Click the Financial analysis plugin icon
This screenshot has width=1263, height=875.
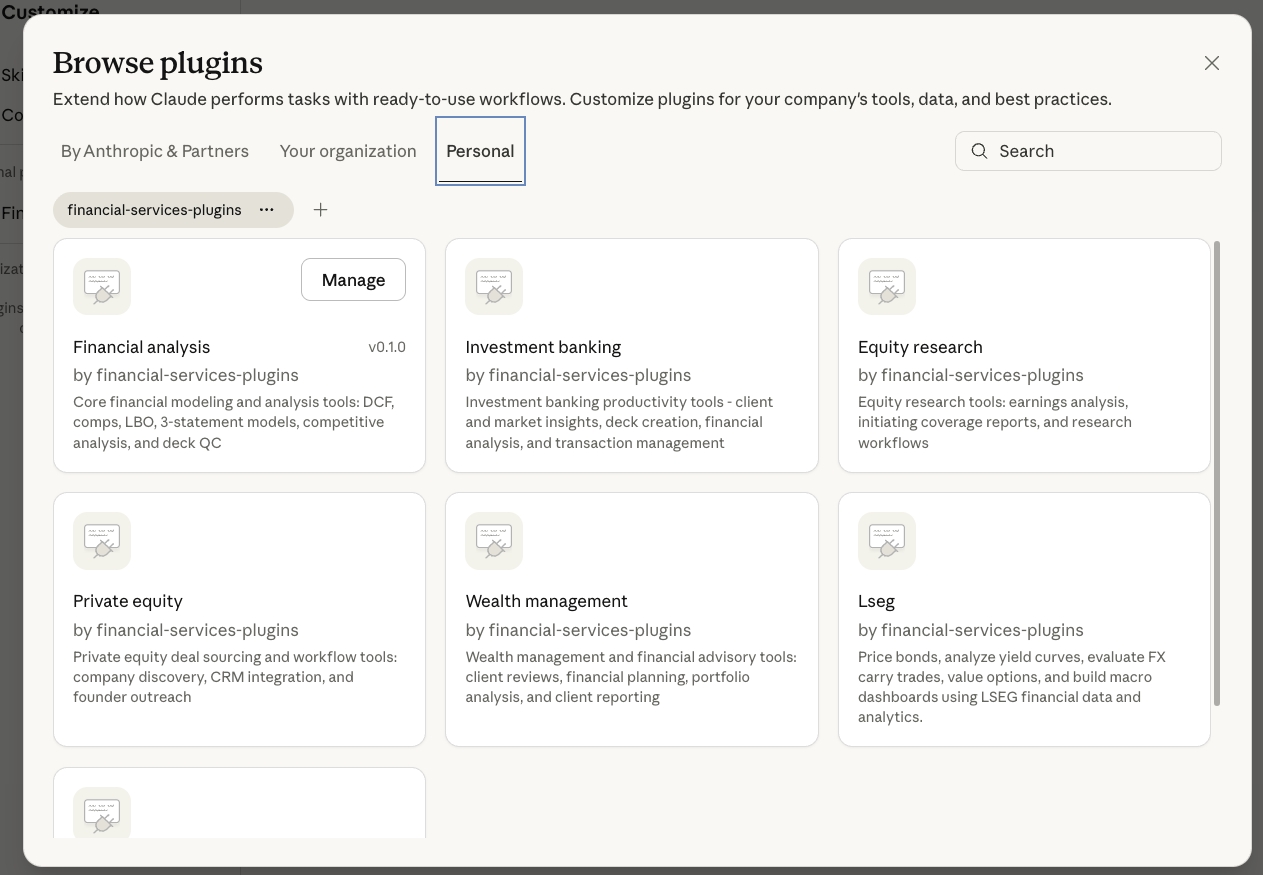[102, 287]
